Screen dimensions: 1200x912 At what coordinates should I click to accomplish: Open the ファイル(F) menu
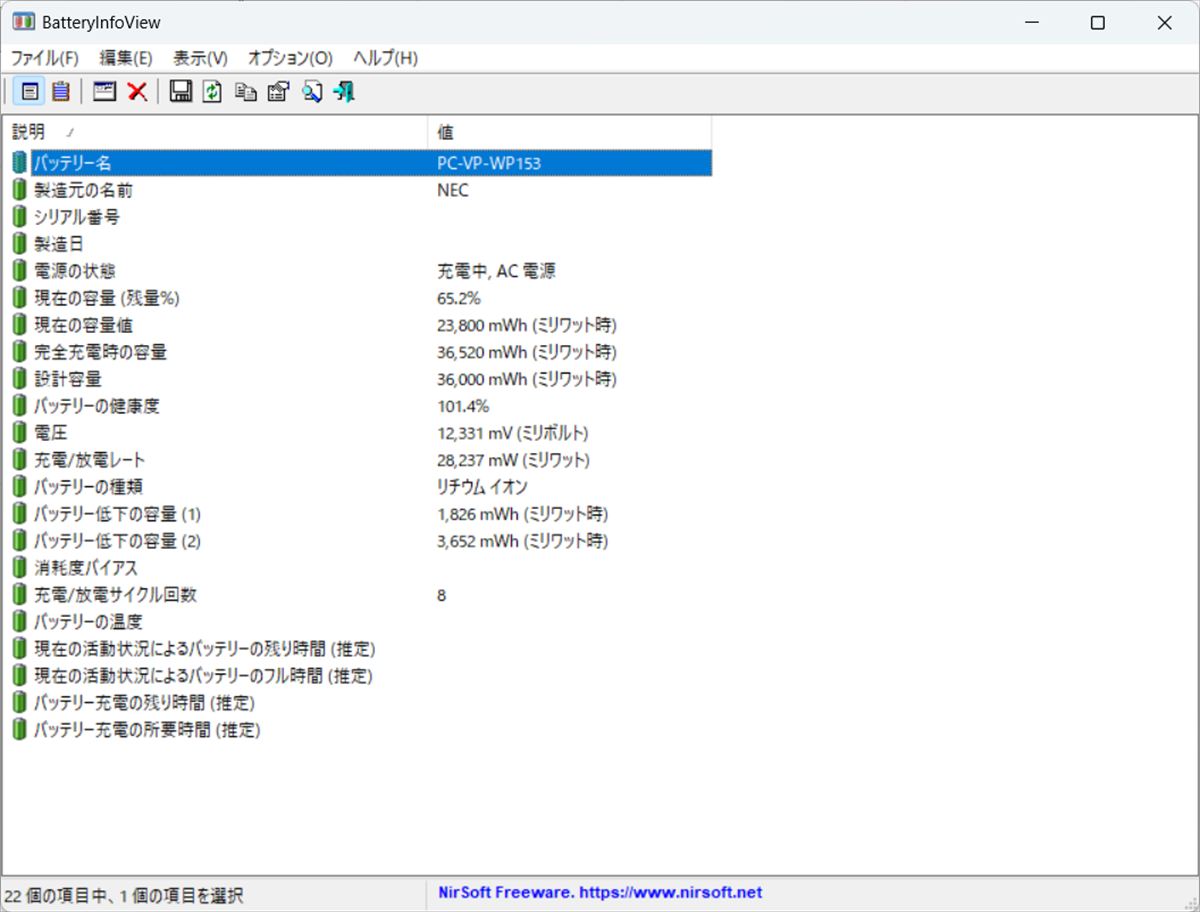pyautogui.click(x=44, y=58)
